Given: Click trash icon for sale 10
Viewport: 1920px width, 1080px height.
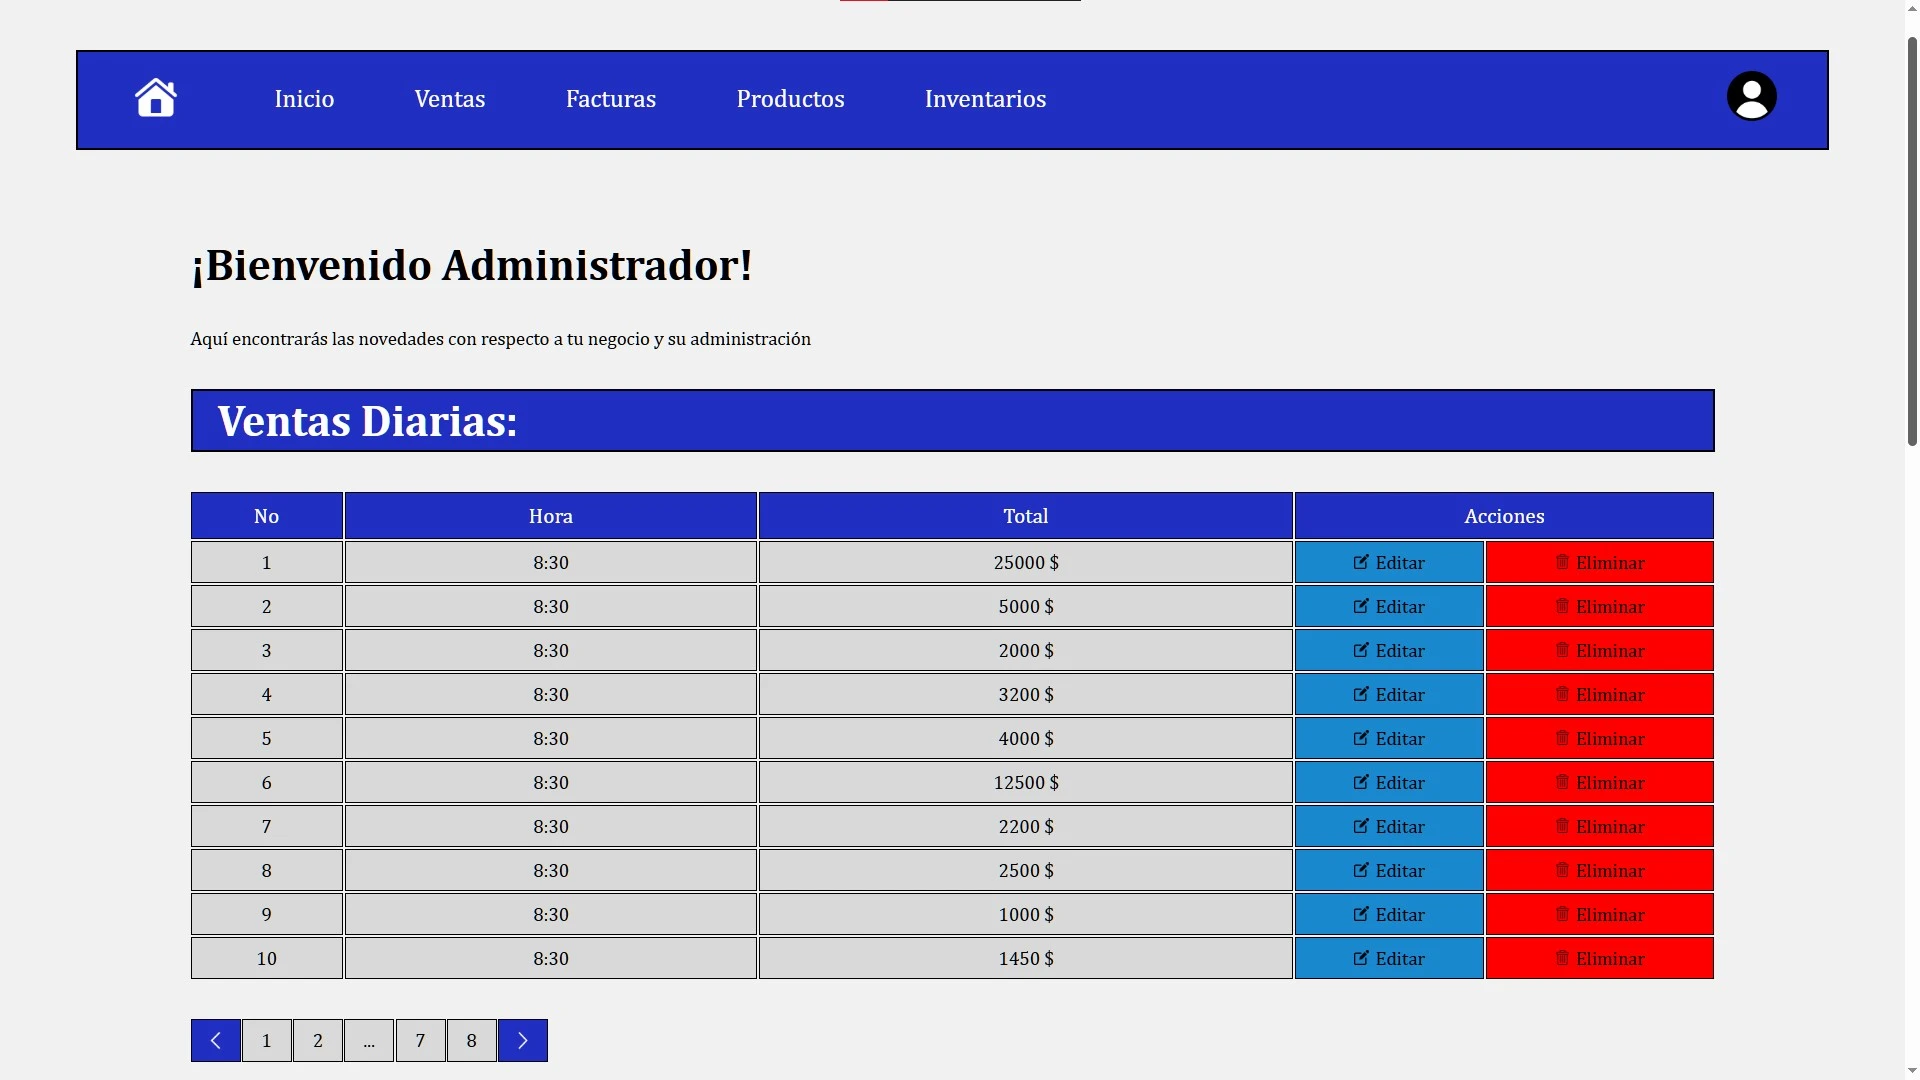Looking at the screenshot, I should pos(1562,958).
